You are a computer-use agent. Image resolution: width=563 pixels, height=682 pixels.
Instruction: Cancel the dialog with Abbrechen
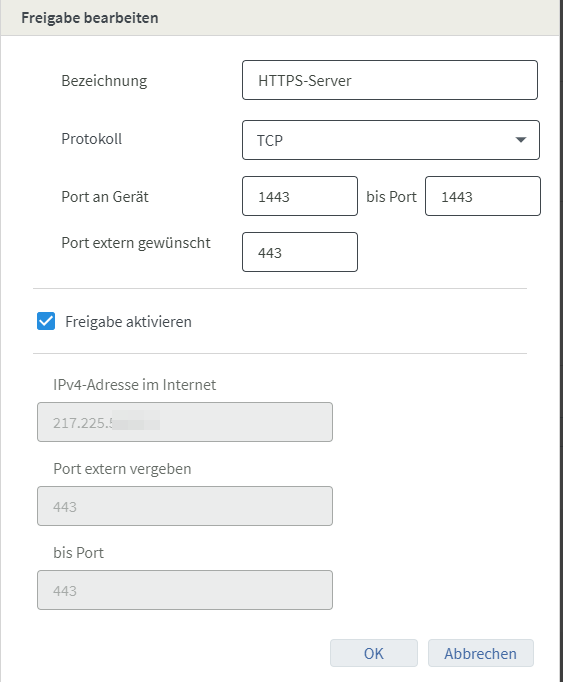(481, 653)
